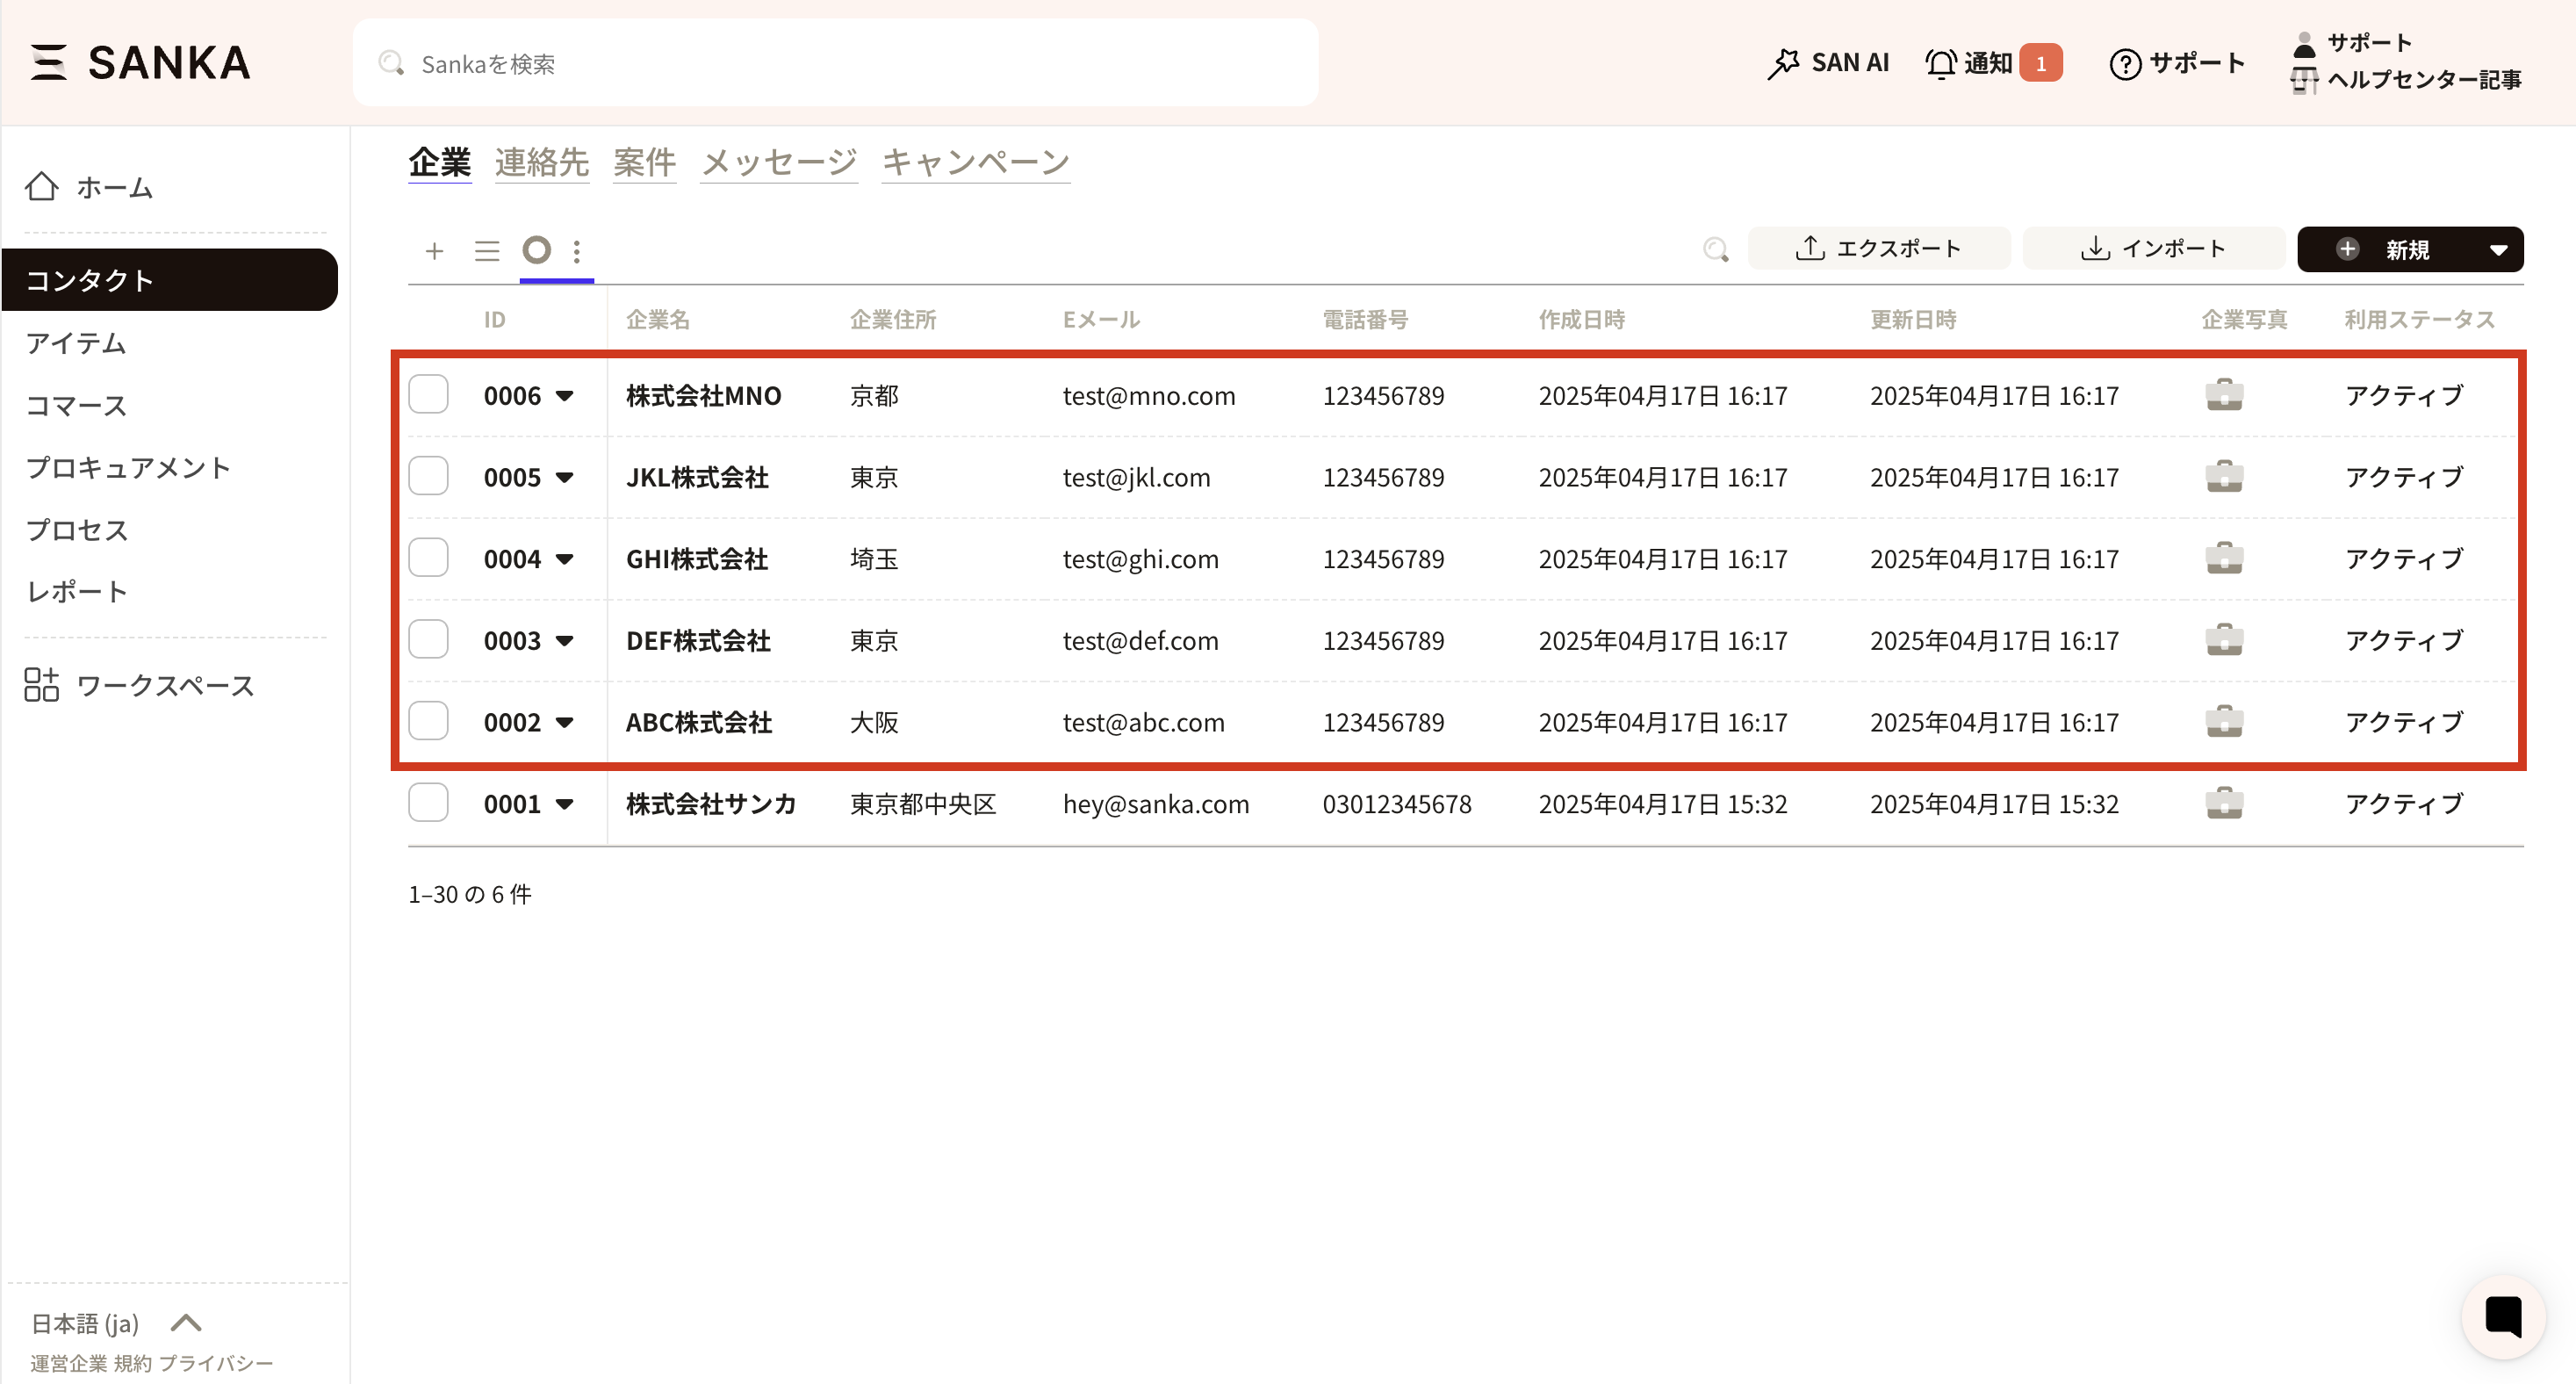
Task: Check the box for 株式会社サンカ row
Action: pos(428,803)
